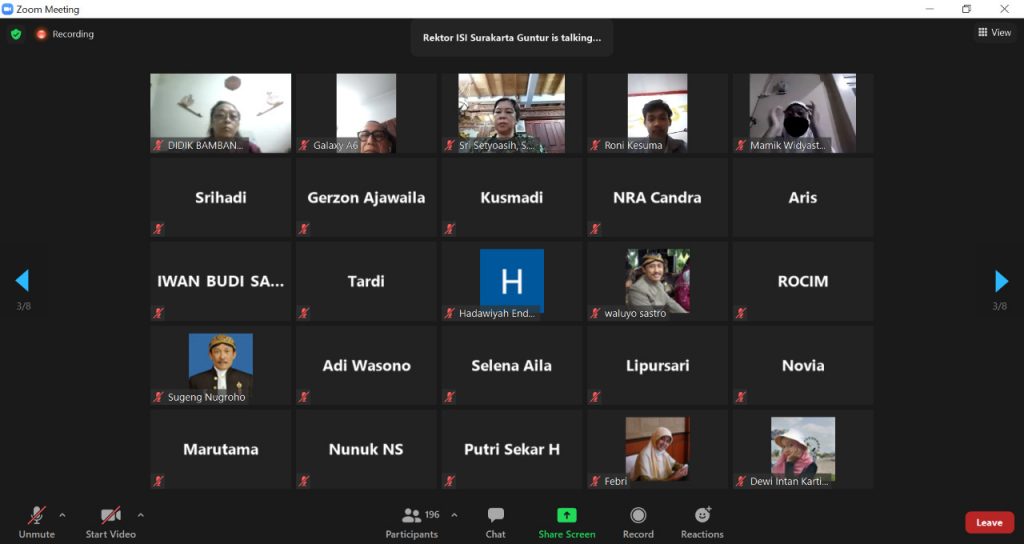Click the green Share Screen icon
The image size is (1024, 544).
click(x=566, y=516)
